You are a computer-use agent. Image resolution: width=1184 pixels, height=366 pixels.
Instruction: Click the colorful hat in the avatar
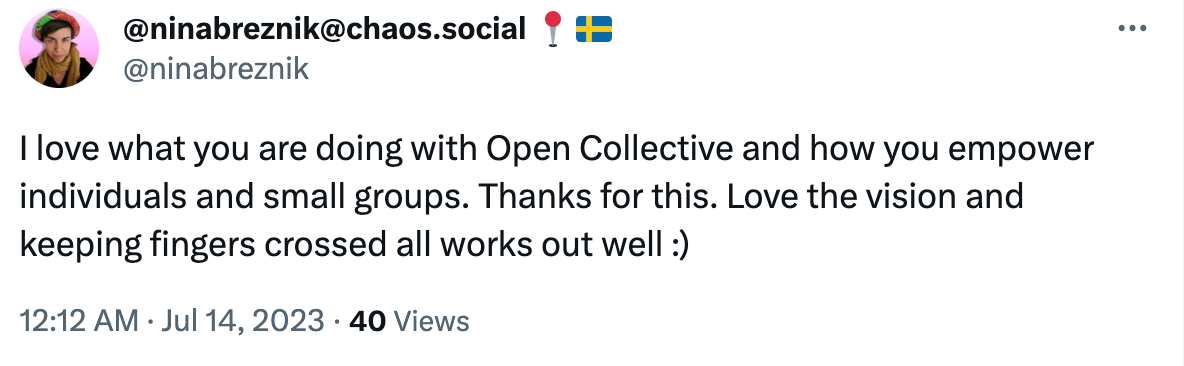(57, 23)
